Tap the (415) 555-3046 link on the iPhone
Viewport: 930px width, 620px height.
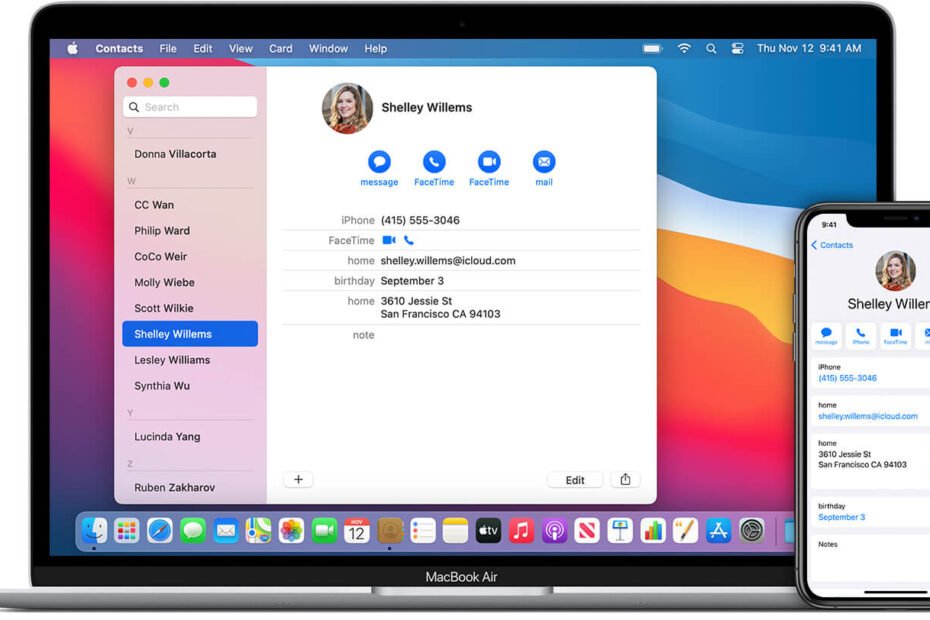click(847, 378)
